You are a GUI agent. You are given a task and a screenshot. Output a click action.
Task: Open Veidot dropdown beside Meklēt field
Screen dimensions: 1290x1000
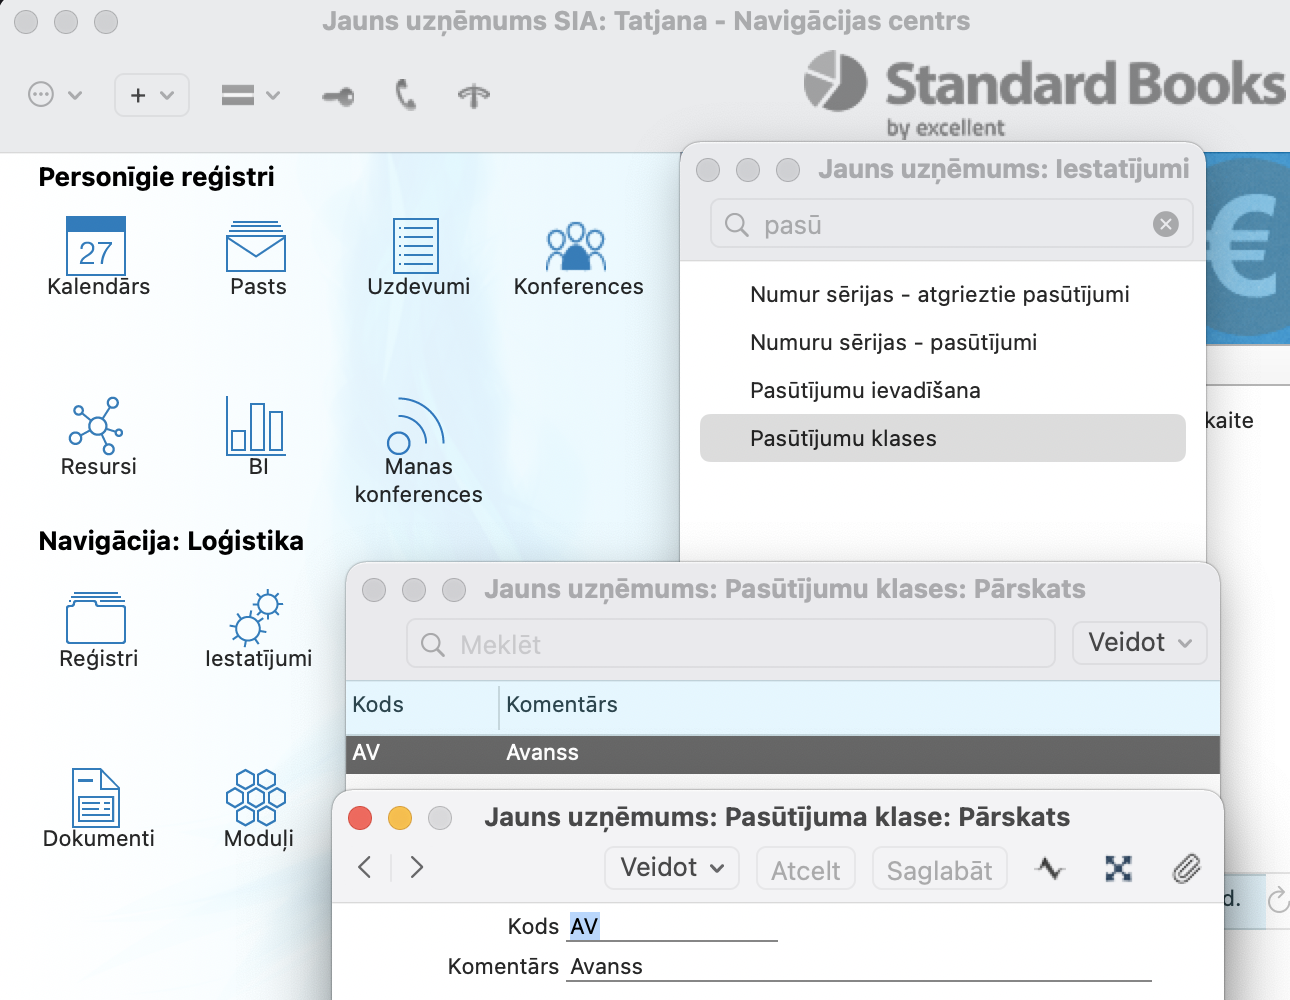tap(1139, 643)
